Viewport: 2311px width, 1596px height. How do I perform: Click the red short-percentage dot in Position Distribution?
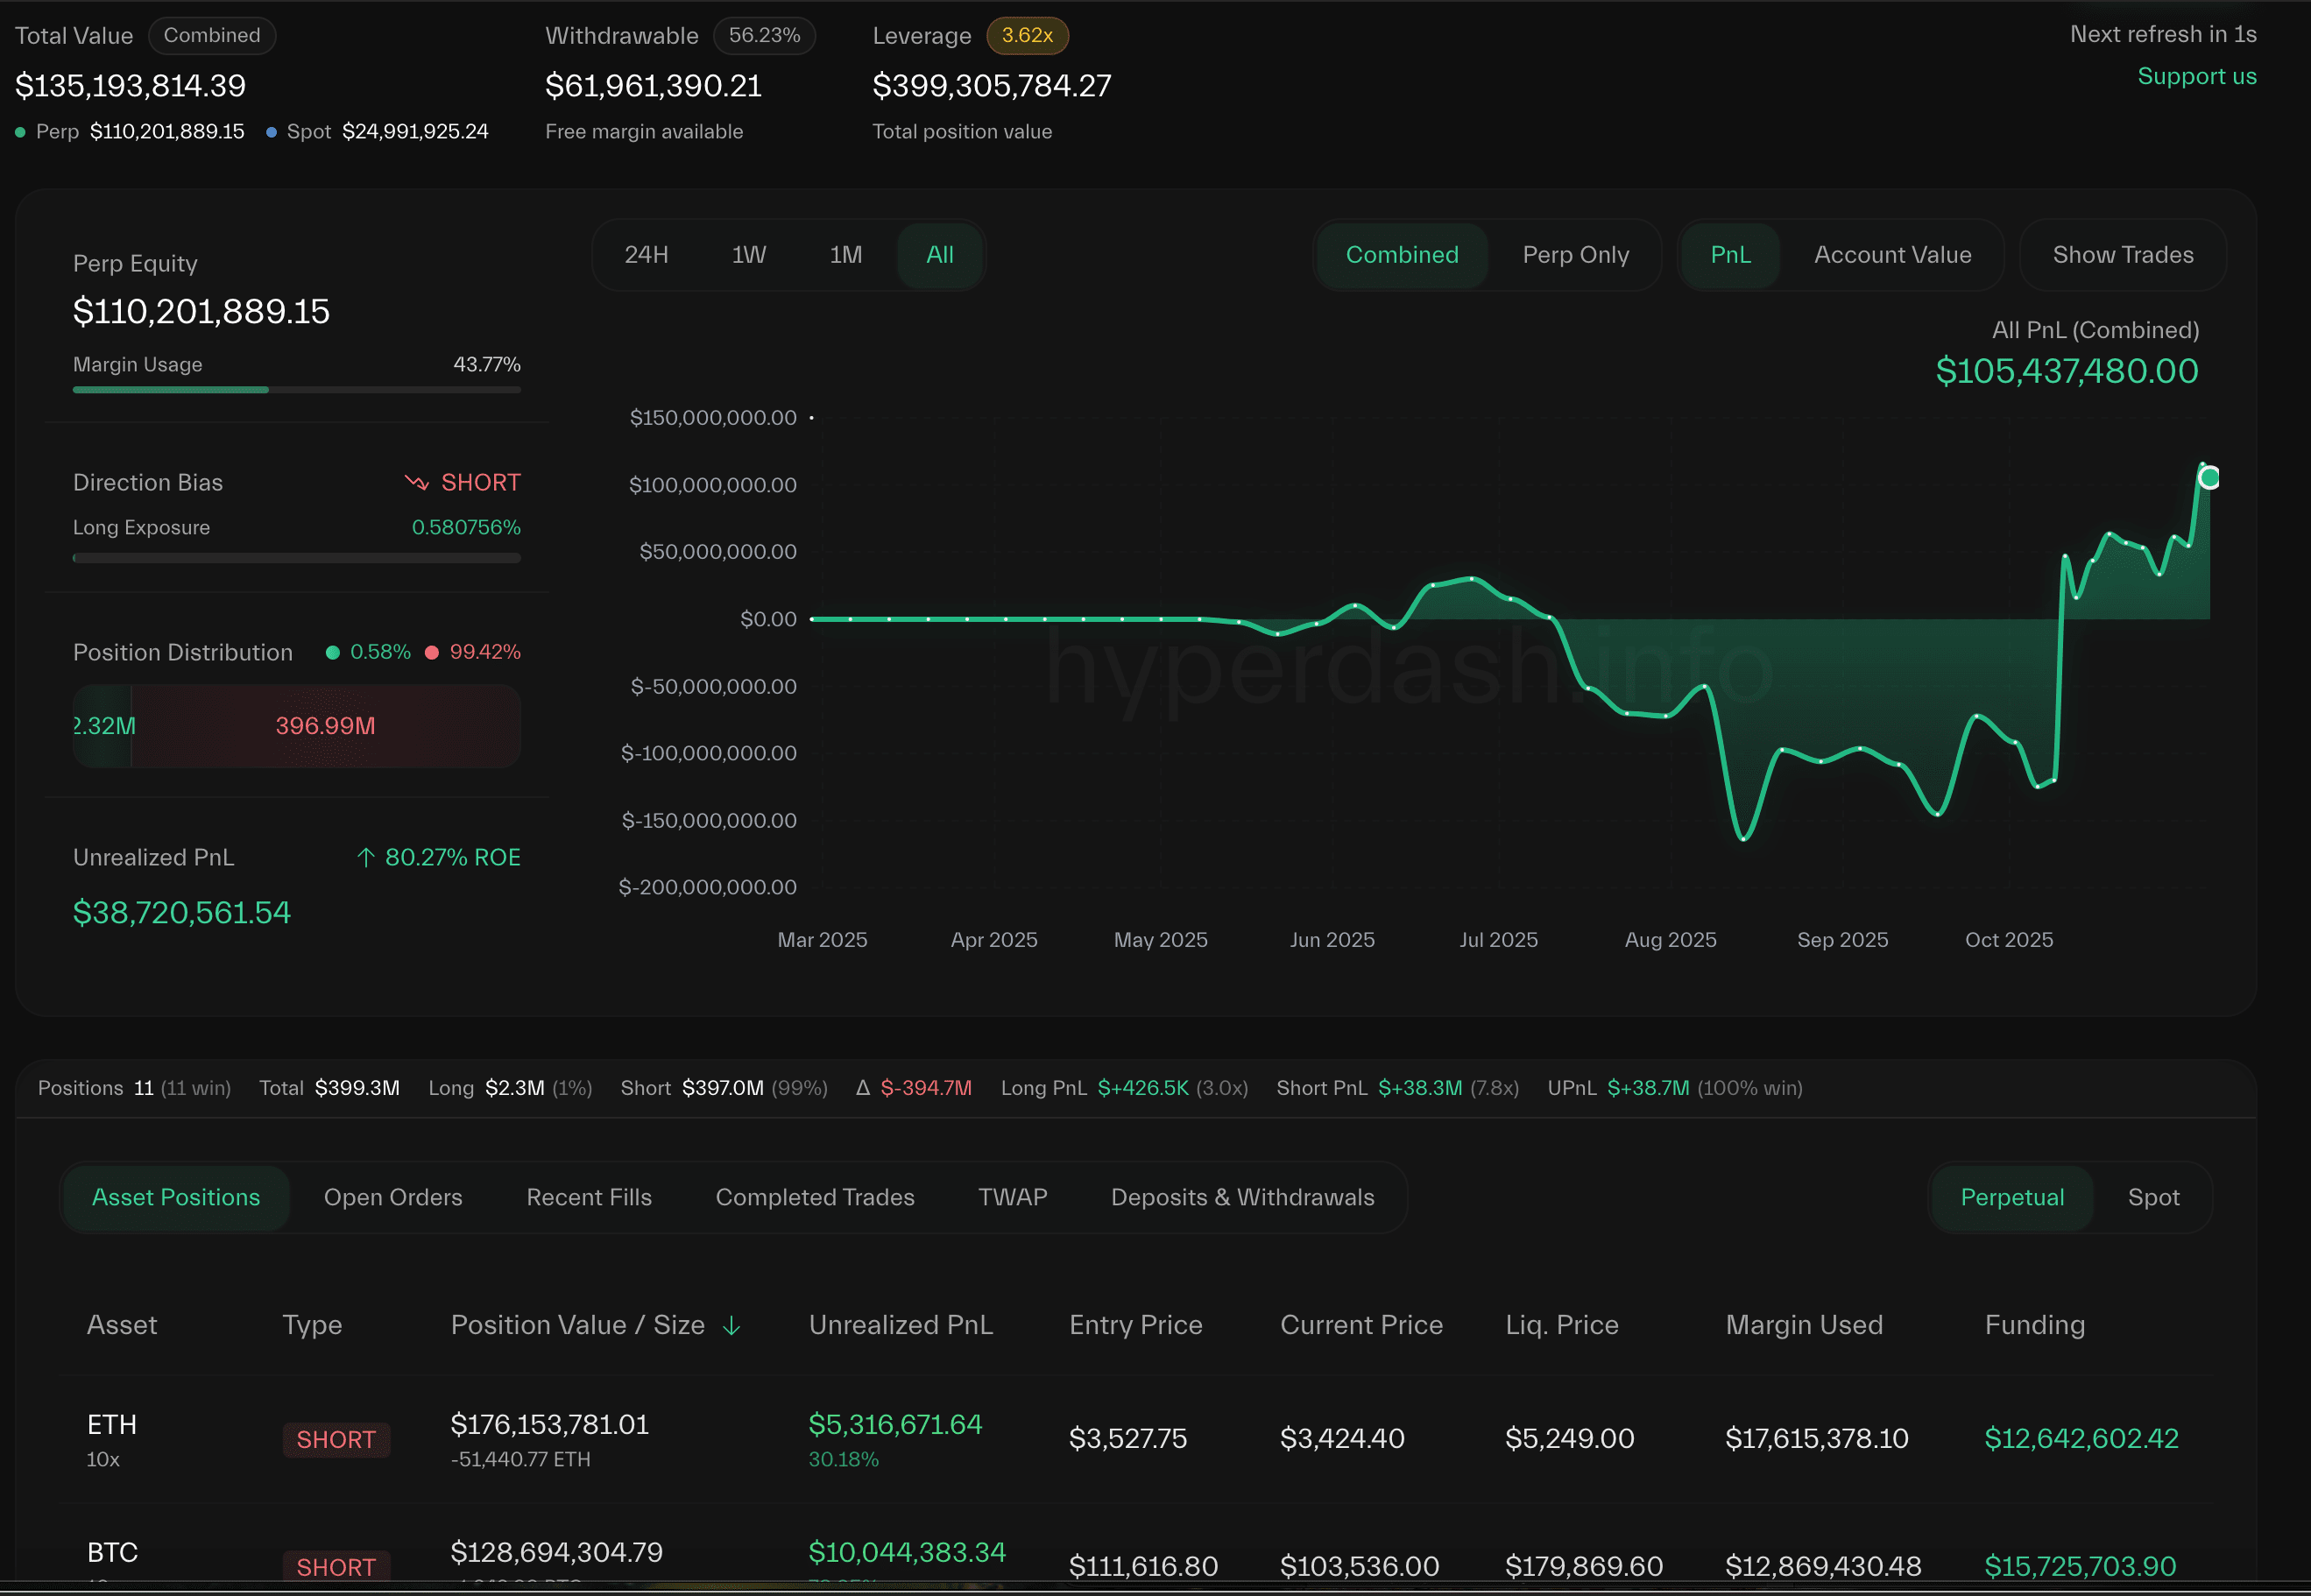[432, 653]
